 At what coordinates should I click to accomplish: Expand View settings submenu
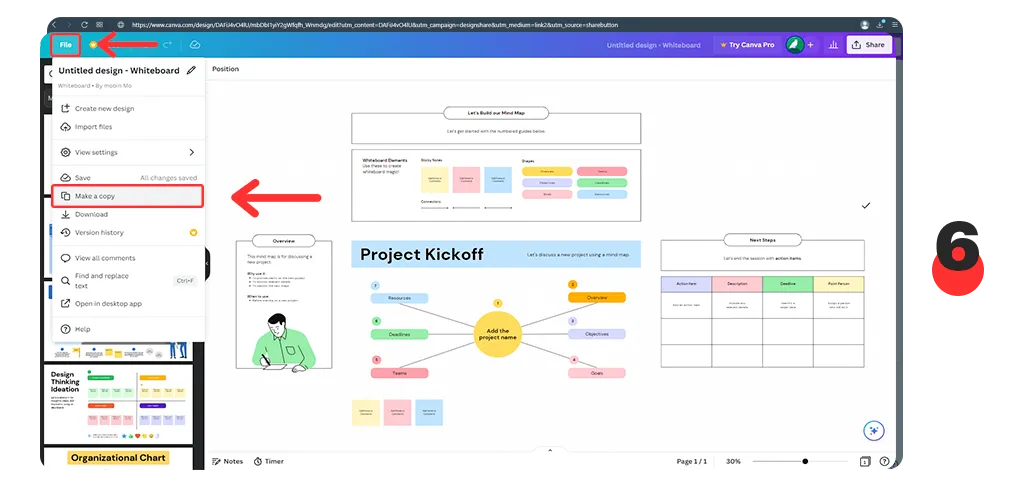coord(129,152)
